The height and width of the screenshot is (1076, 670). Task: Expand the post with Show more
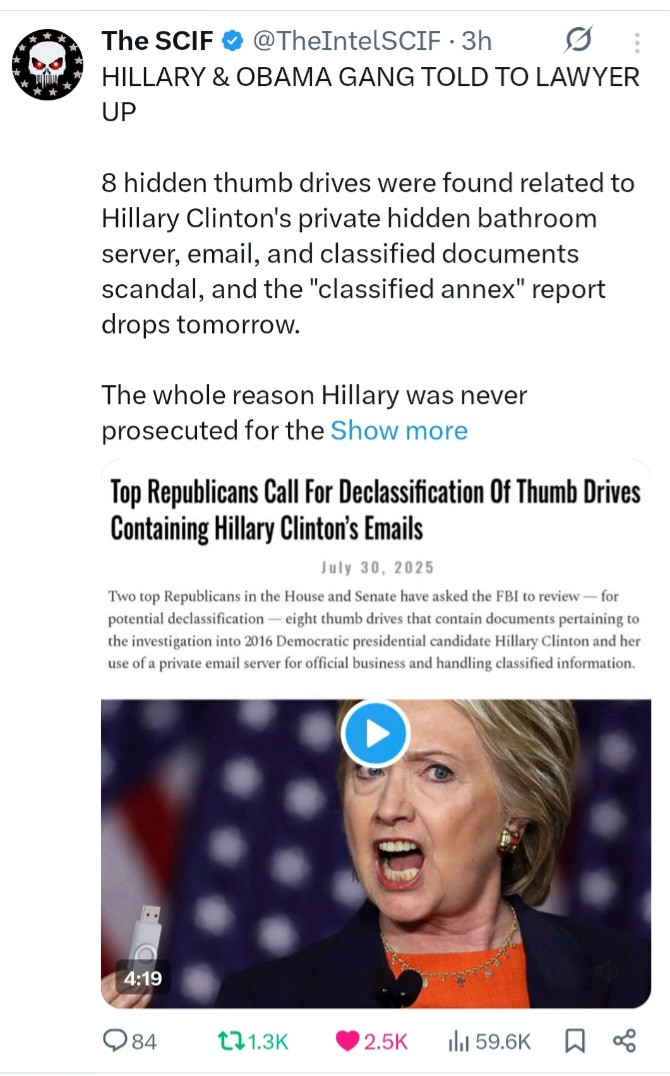399,430
